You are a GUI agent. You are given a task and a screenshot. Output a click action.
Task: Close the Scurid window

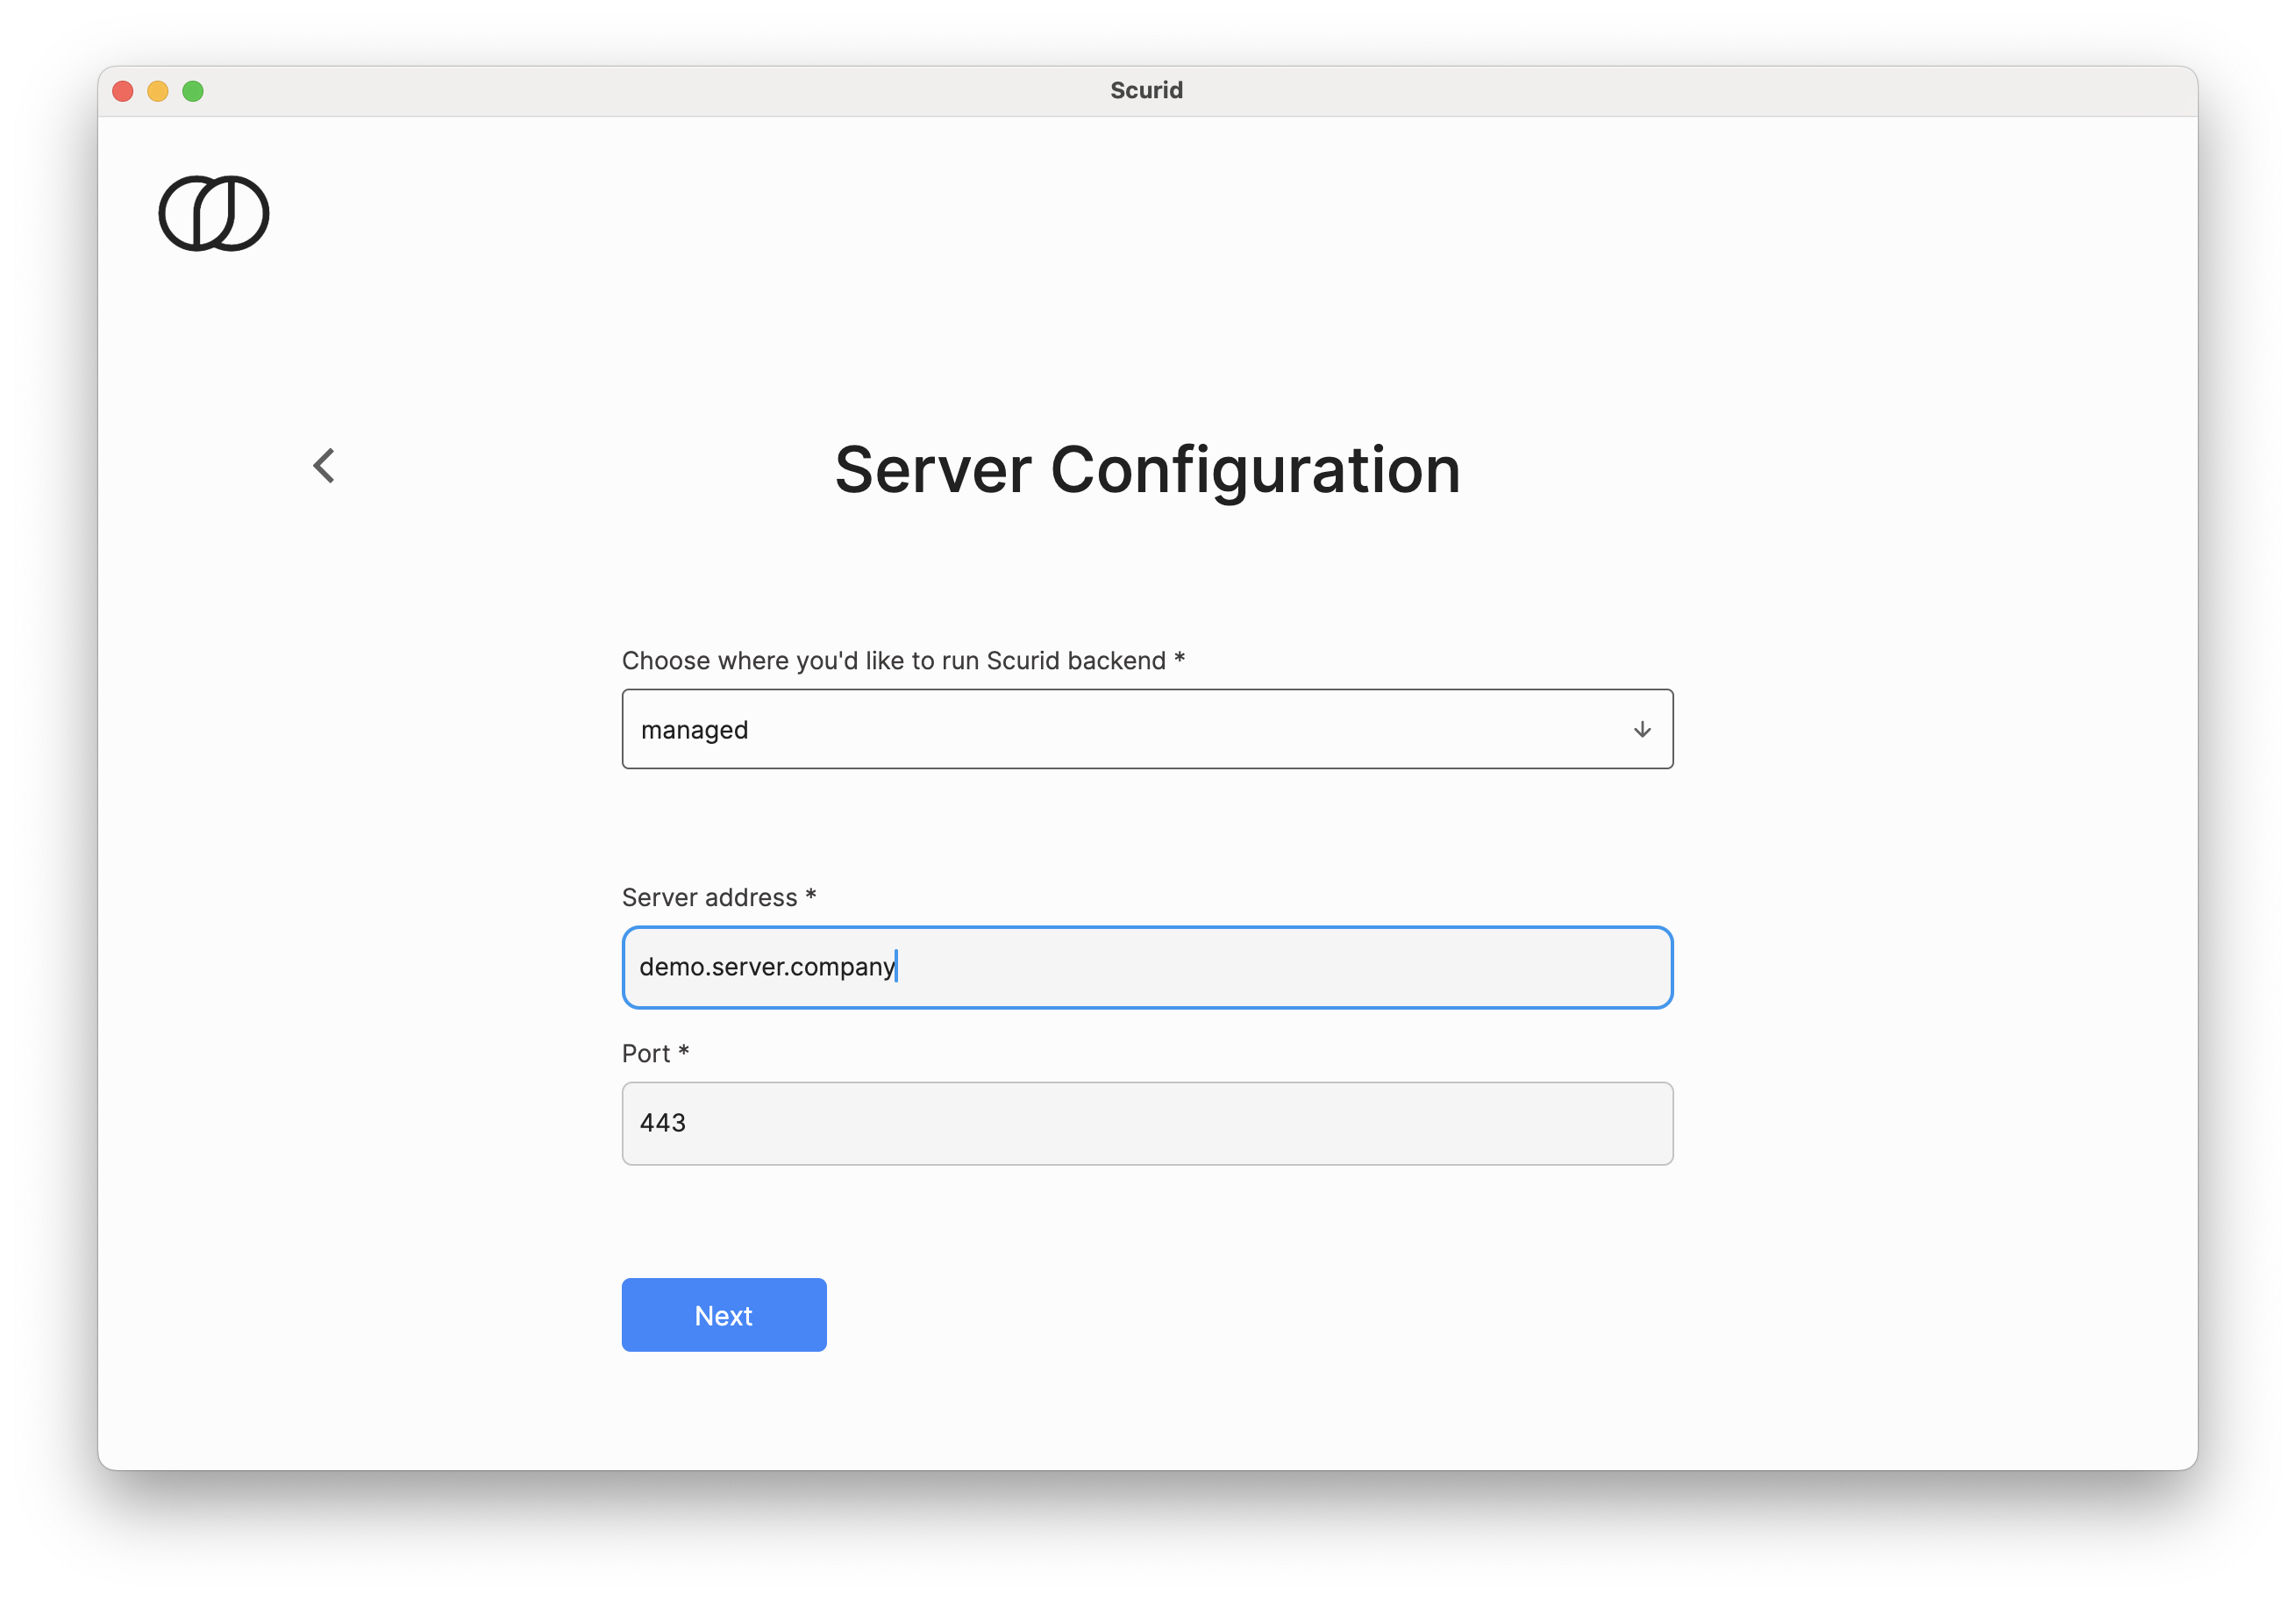click(x=123, y=91)
